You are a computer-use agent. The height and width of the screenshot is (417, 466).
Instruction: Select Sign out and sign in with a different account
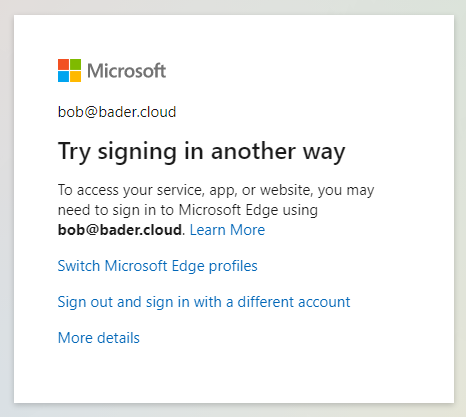click(204, 302)
